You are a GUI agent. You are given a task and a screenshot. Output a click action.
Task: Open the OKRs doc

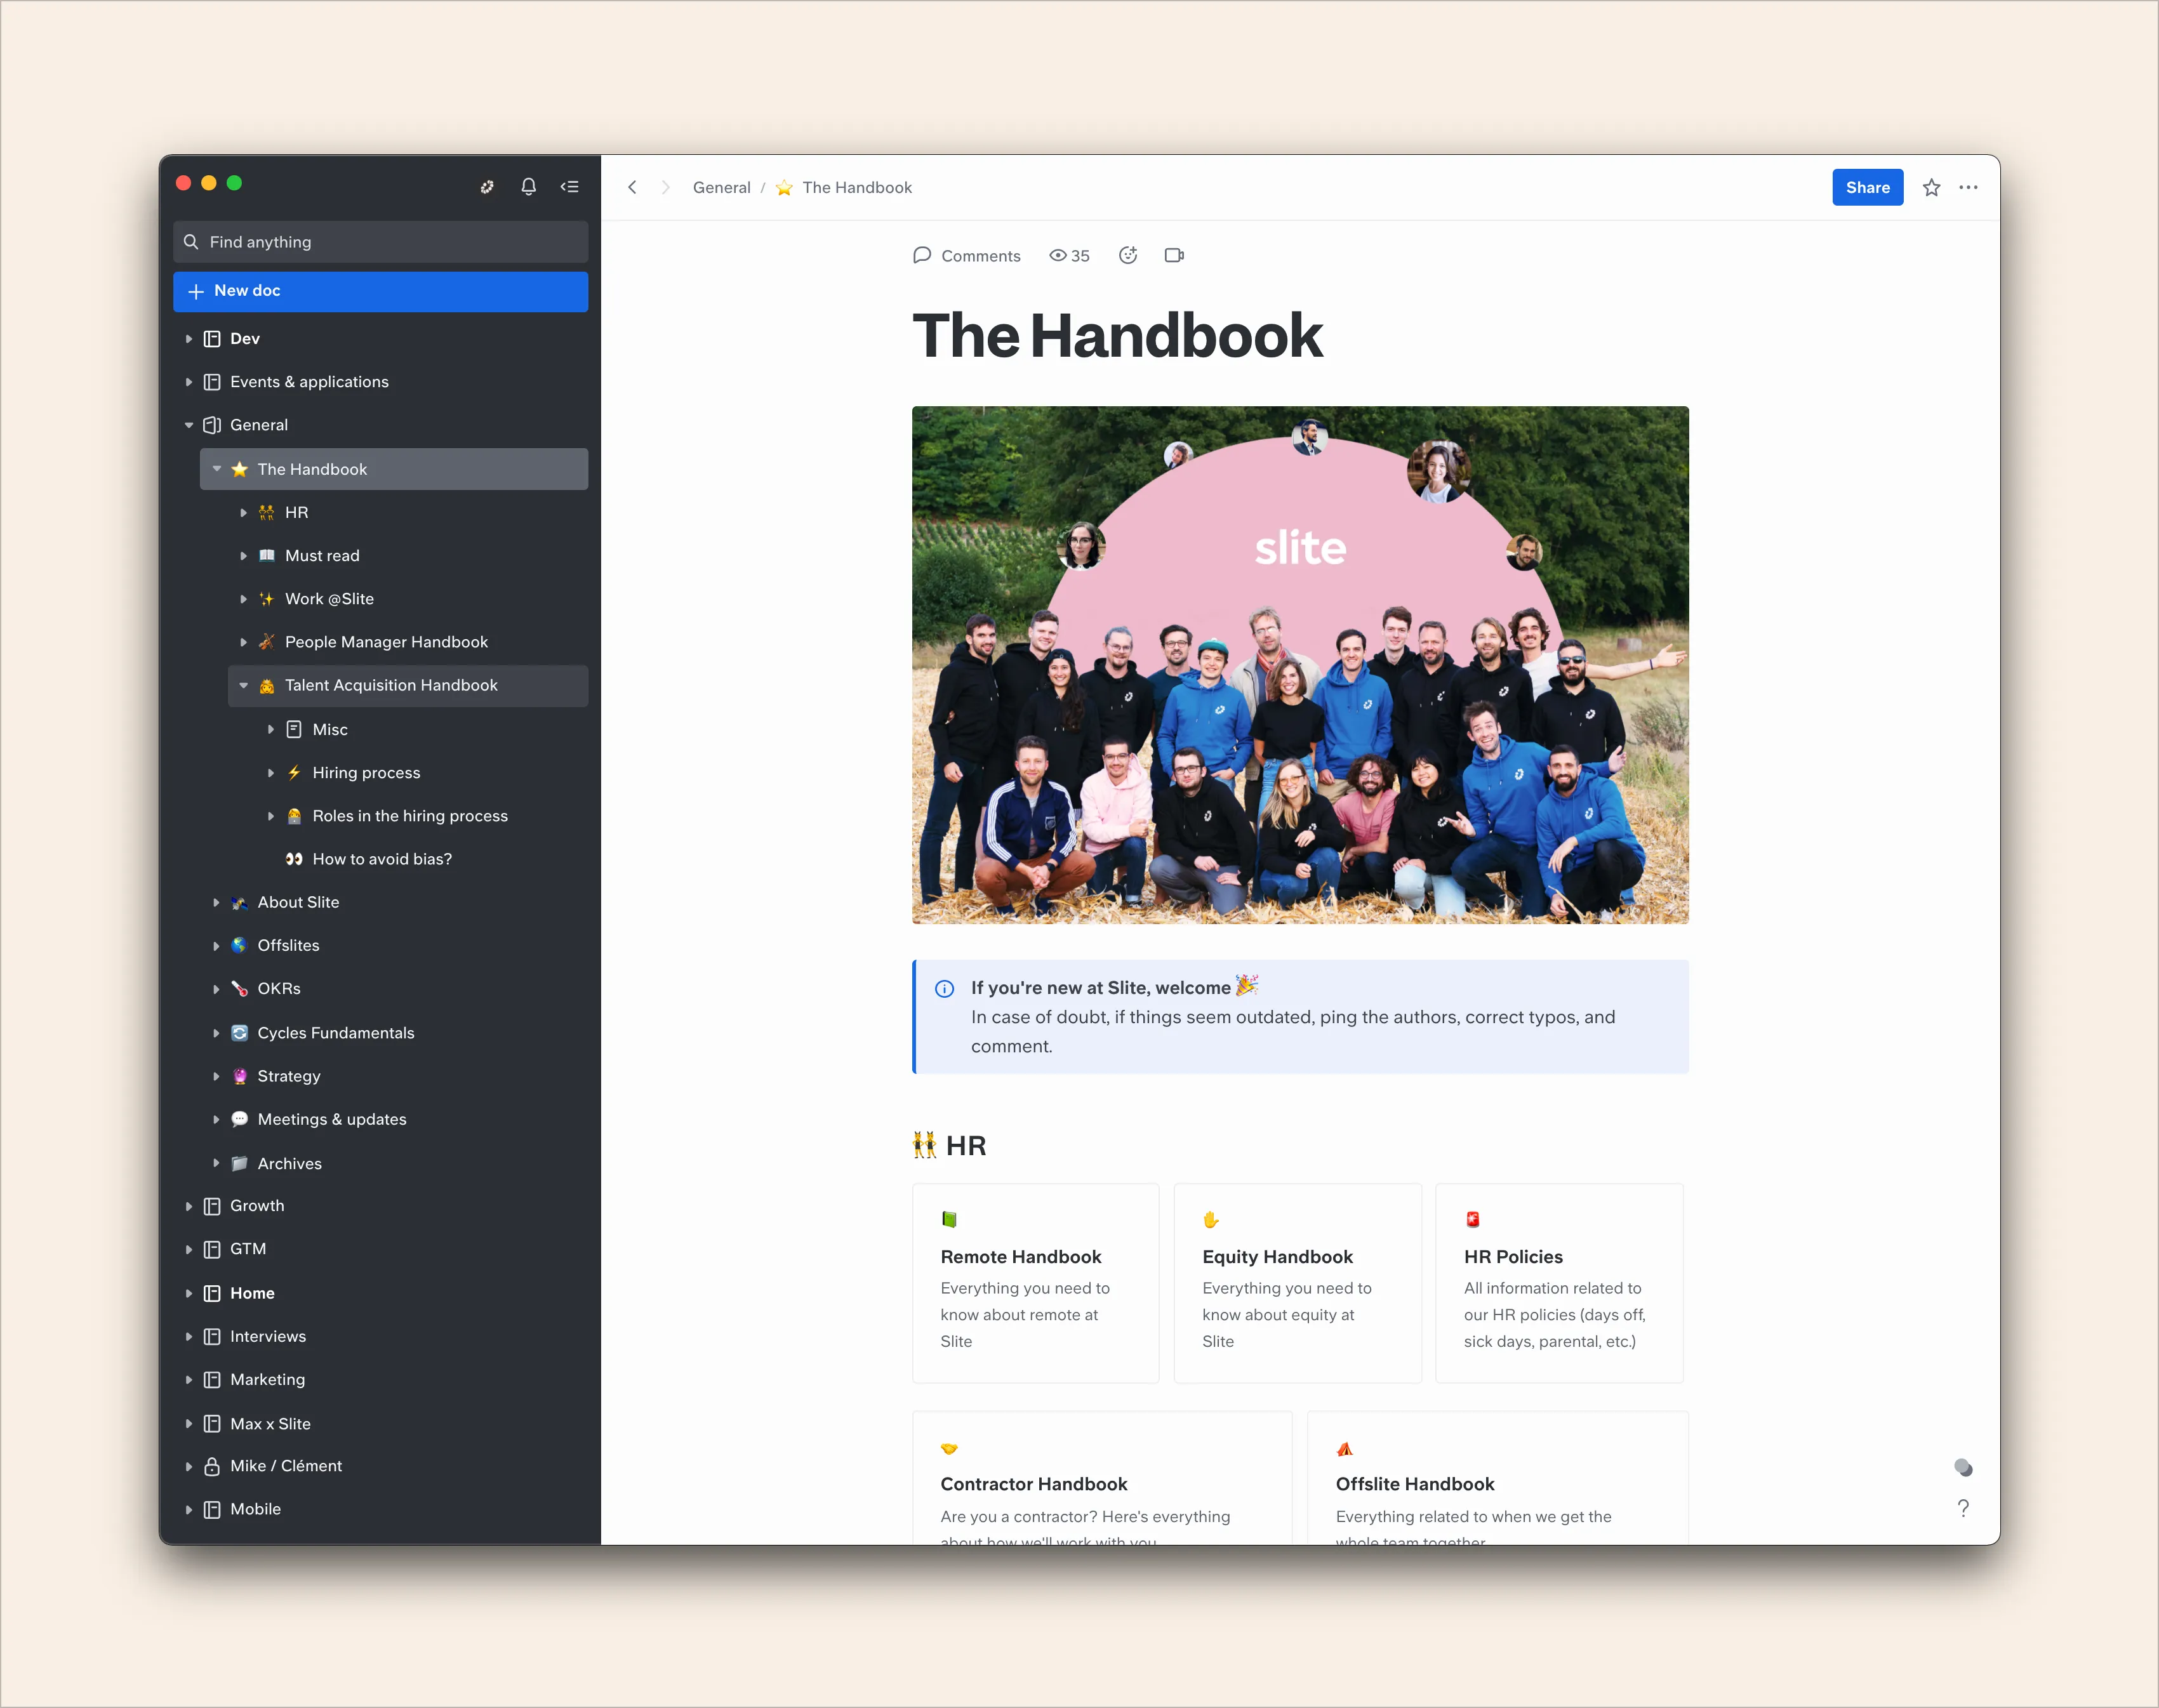[x=279, y=989]
